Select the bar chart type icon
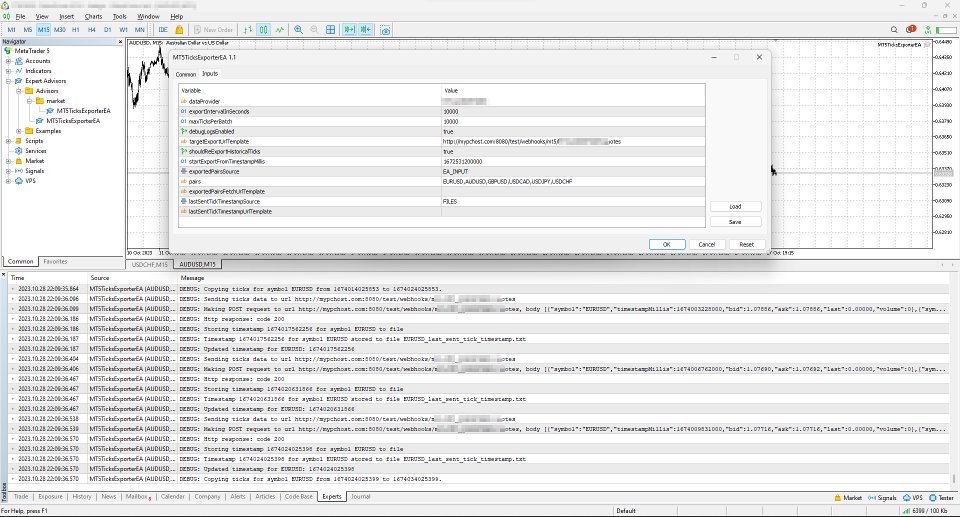The width and height of the screenshot is (960, 517). pos(247,29)
